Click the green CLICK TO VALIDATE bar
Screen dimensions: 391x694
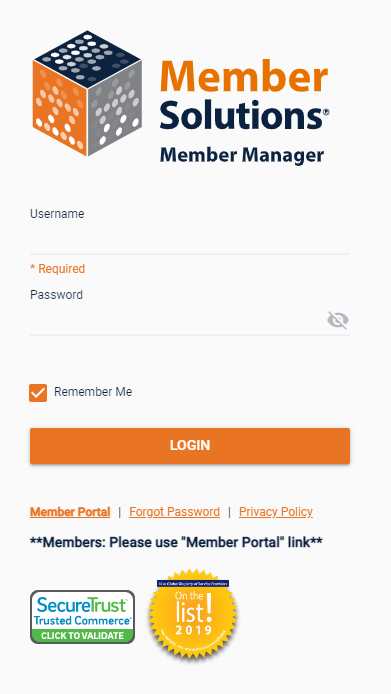[82, 636]
